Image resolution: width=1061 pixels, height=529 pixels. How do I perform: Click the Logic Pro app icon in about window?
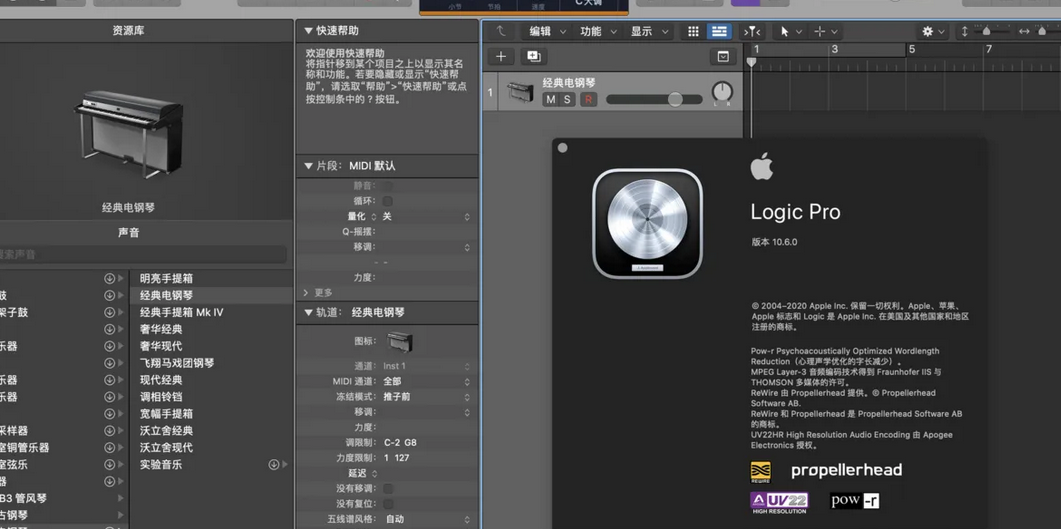(x=648, y=223)
